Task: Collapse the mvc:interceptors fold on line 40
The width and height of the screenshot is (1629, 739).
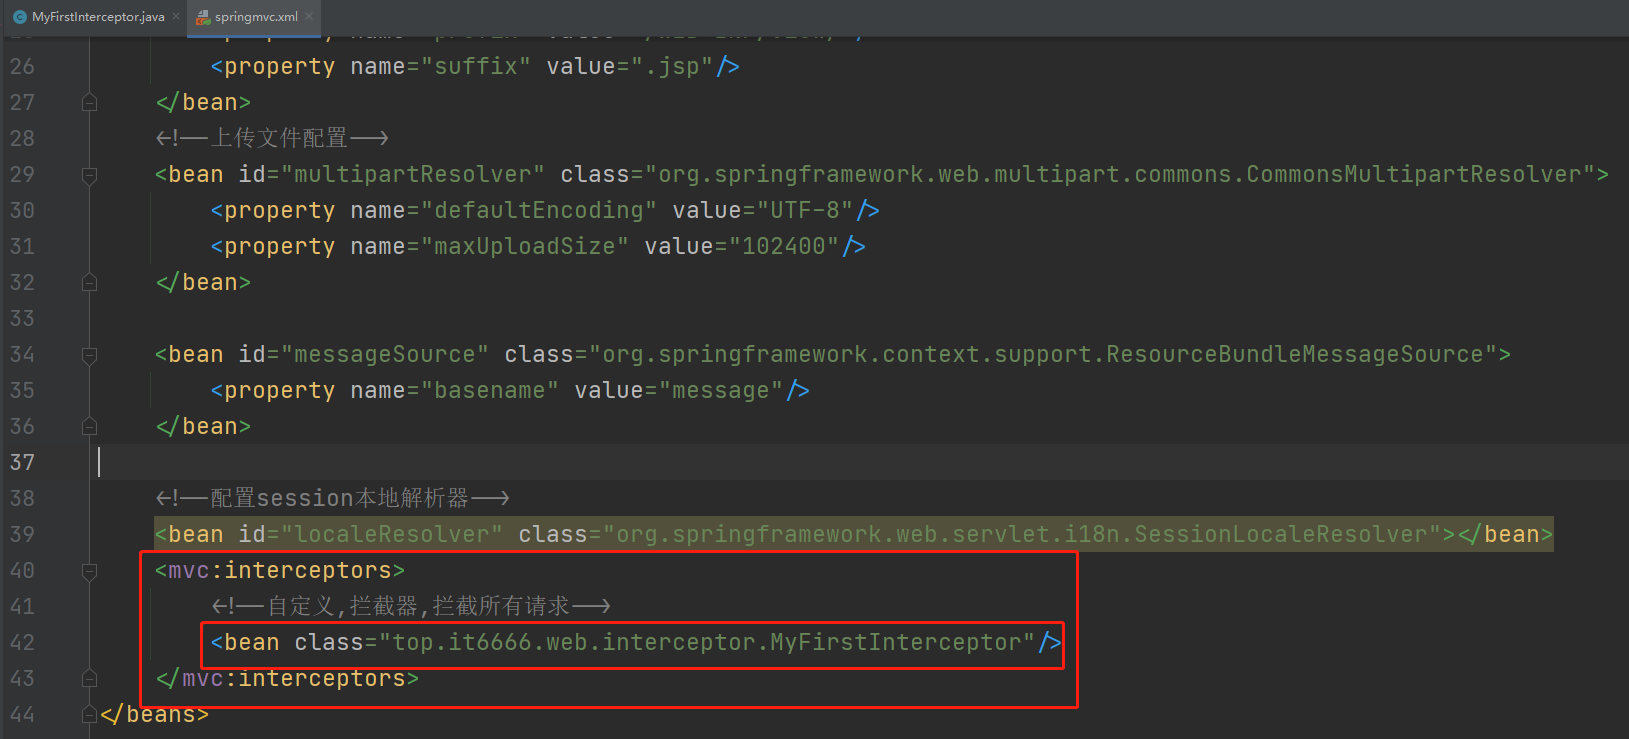Action: click(89, 571)
